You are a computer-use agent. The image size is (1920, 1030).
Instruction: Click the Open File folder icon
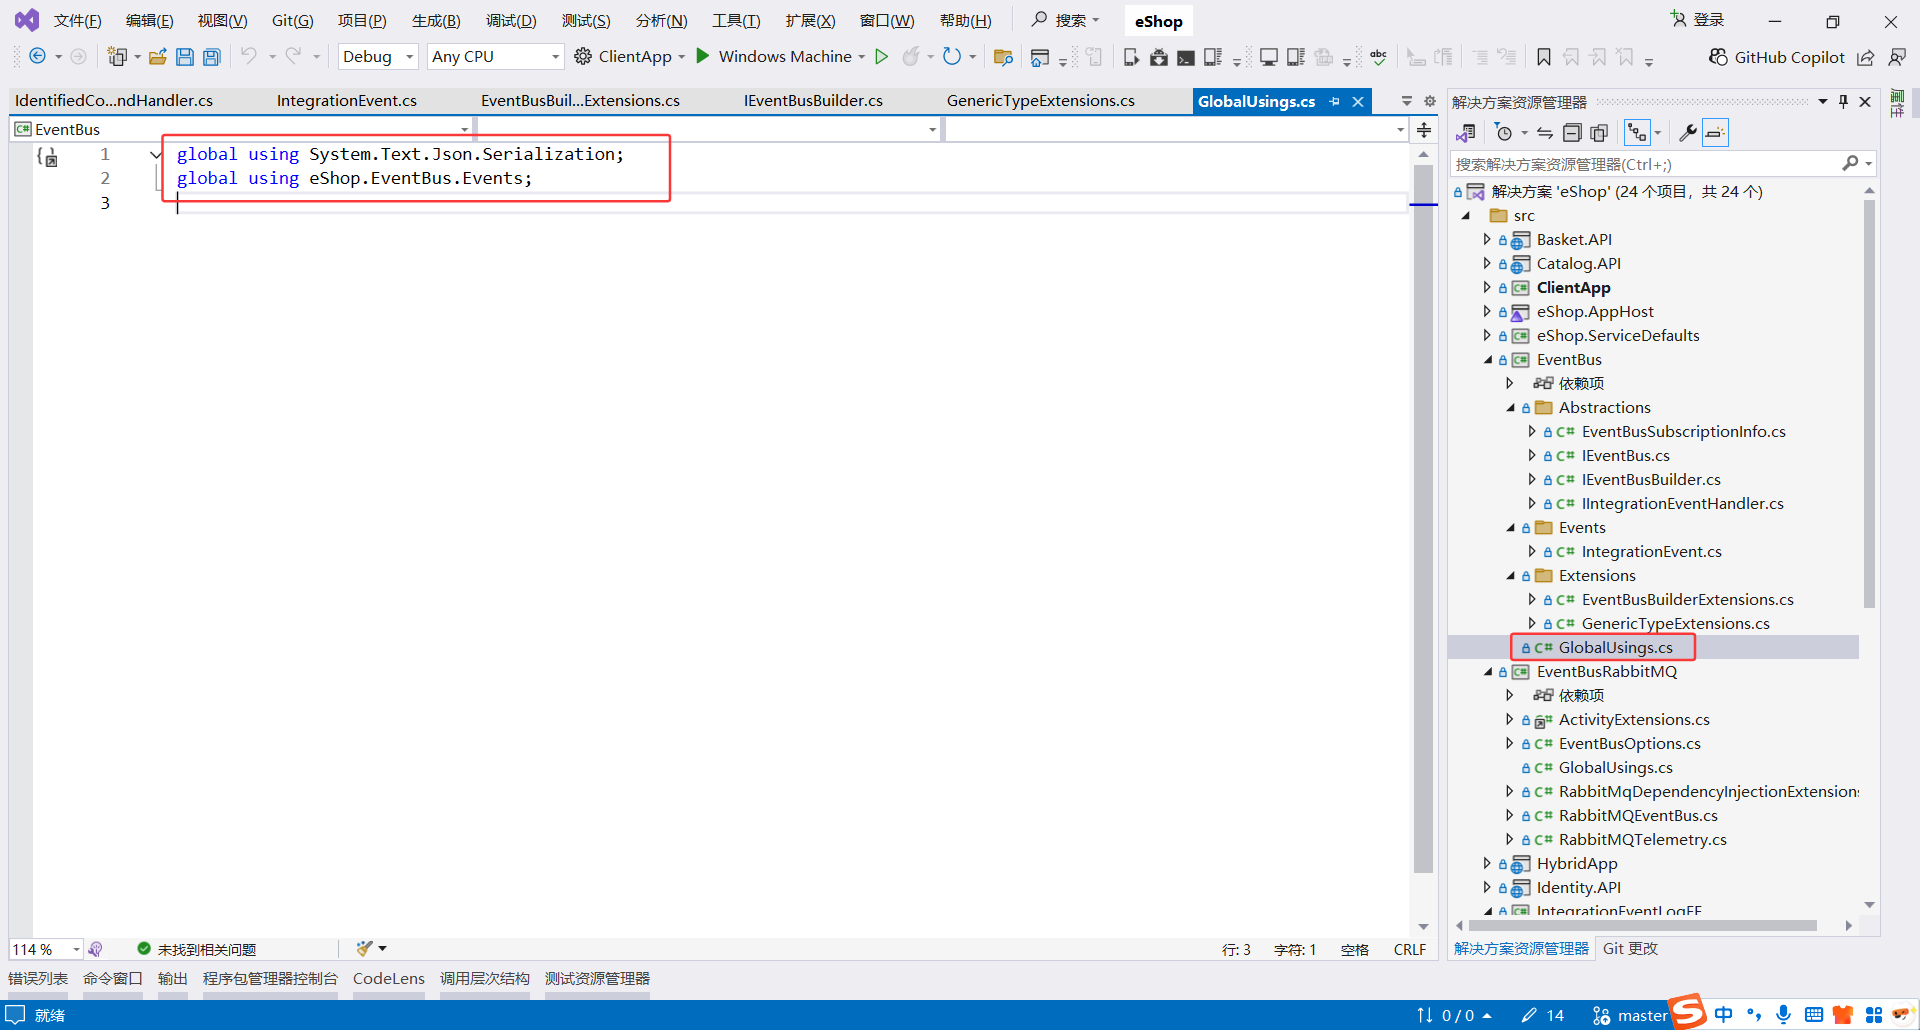[157, 57]
